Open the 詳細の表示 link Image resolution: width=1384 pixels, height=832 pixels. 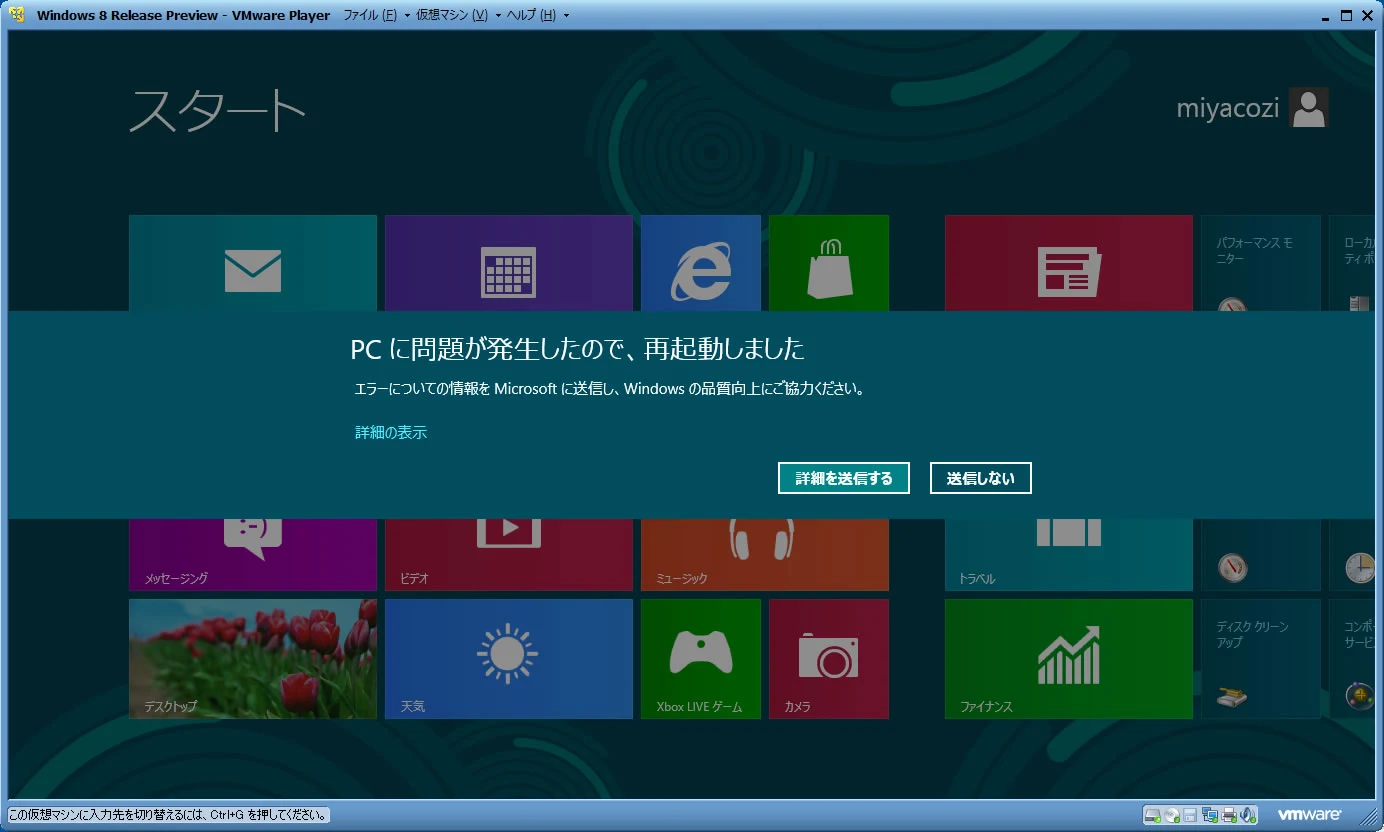pos(391,432)
